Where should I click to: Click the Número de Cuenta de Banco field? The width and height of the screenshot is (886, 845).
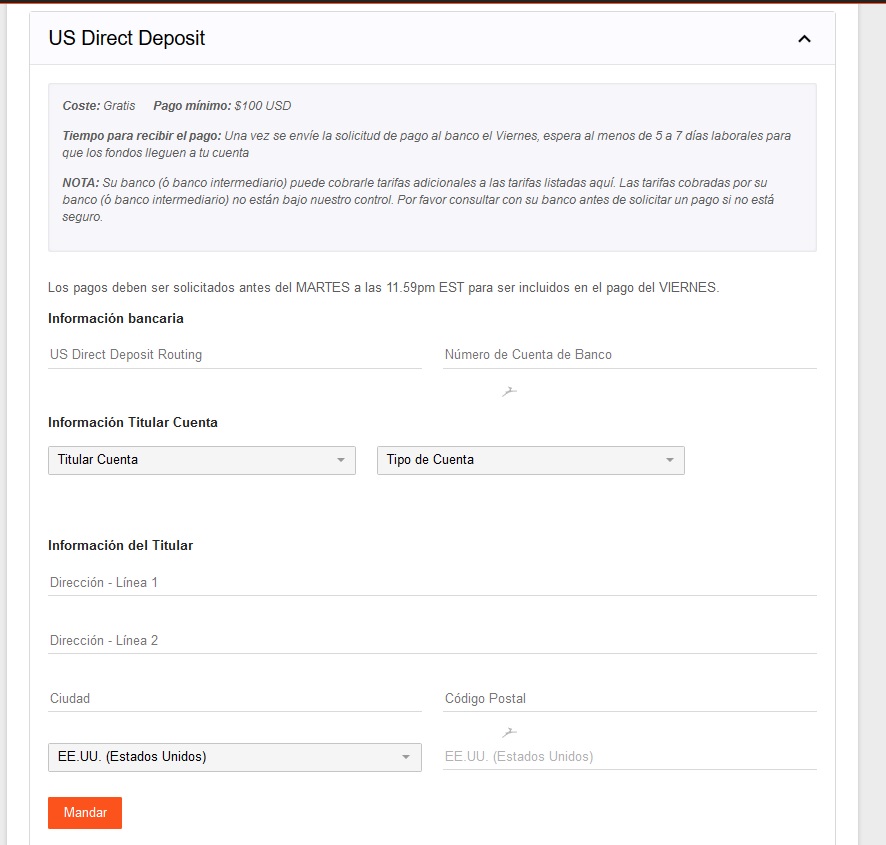click(x=629, y=355)
